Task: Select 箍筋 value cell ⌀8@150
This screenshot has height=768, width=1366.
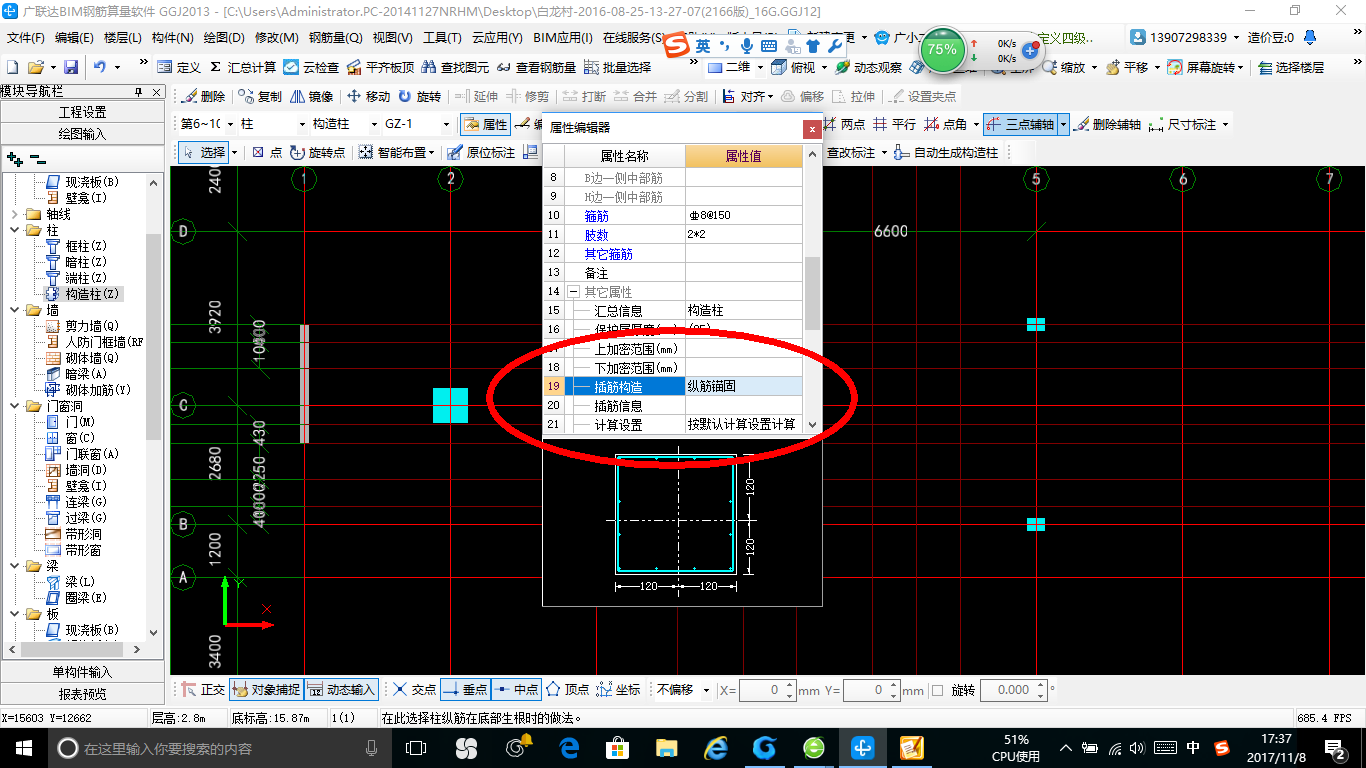Action: click(744, 216)
